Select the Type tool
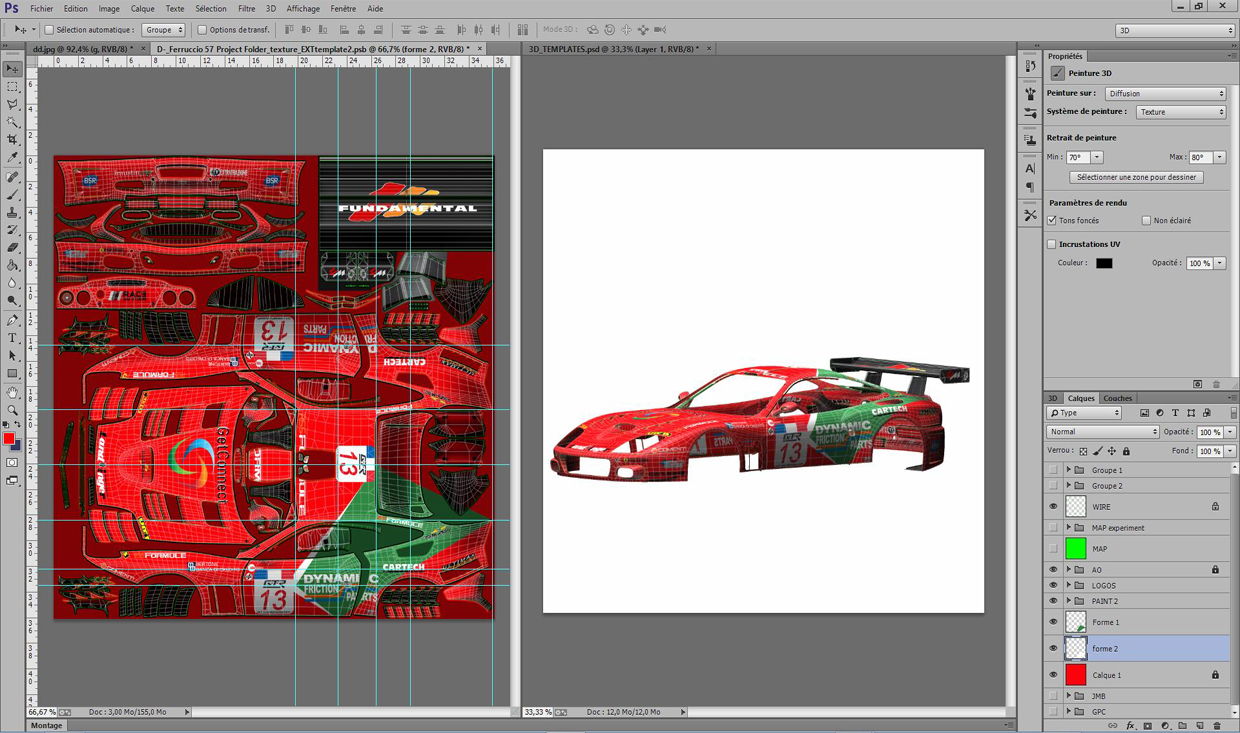The width and height of the screenshot is (1240, 733). coord(12,339)
